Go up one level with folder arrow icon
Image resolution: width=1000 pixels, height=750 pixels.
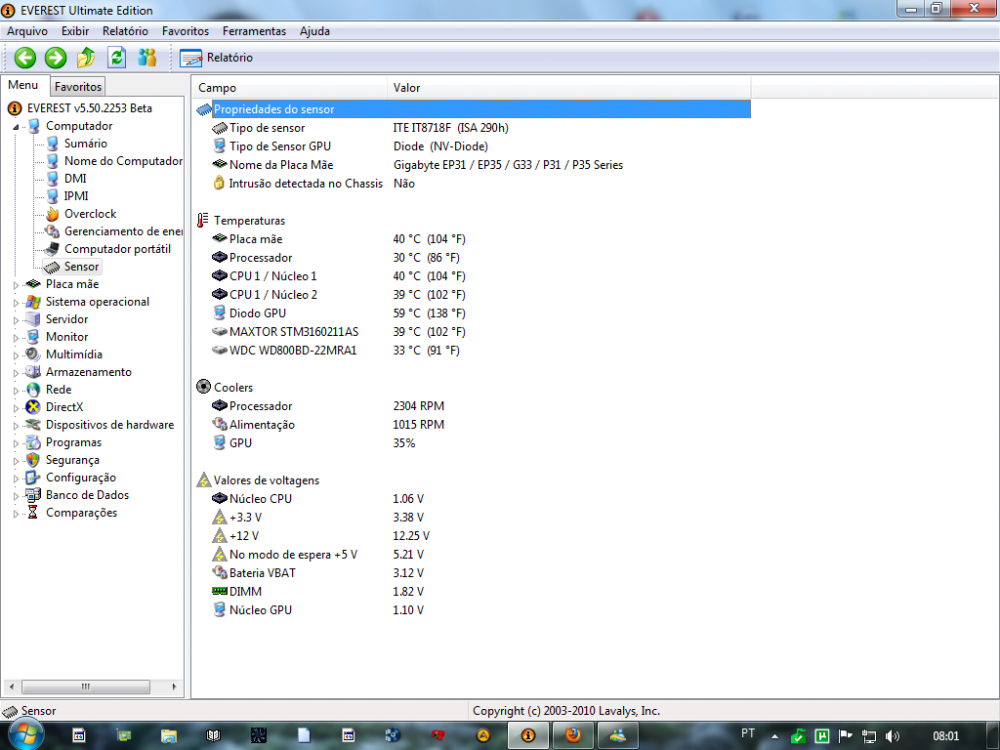86,58
